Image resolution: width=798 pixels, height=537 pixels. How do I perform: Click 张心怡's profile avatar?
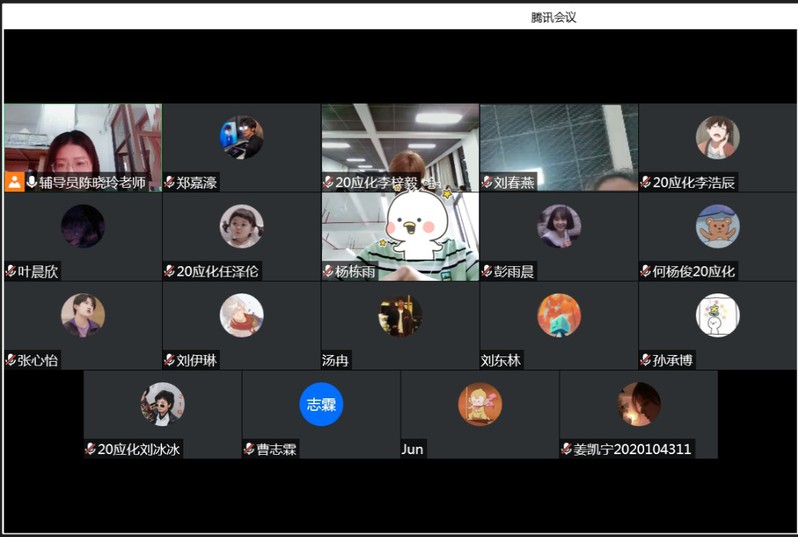tap(83, 315)
